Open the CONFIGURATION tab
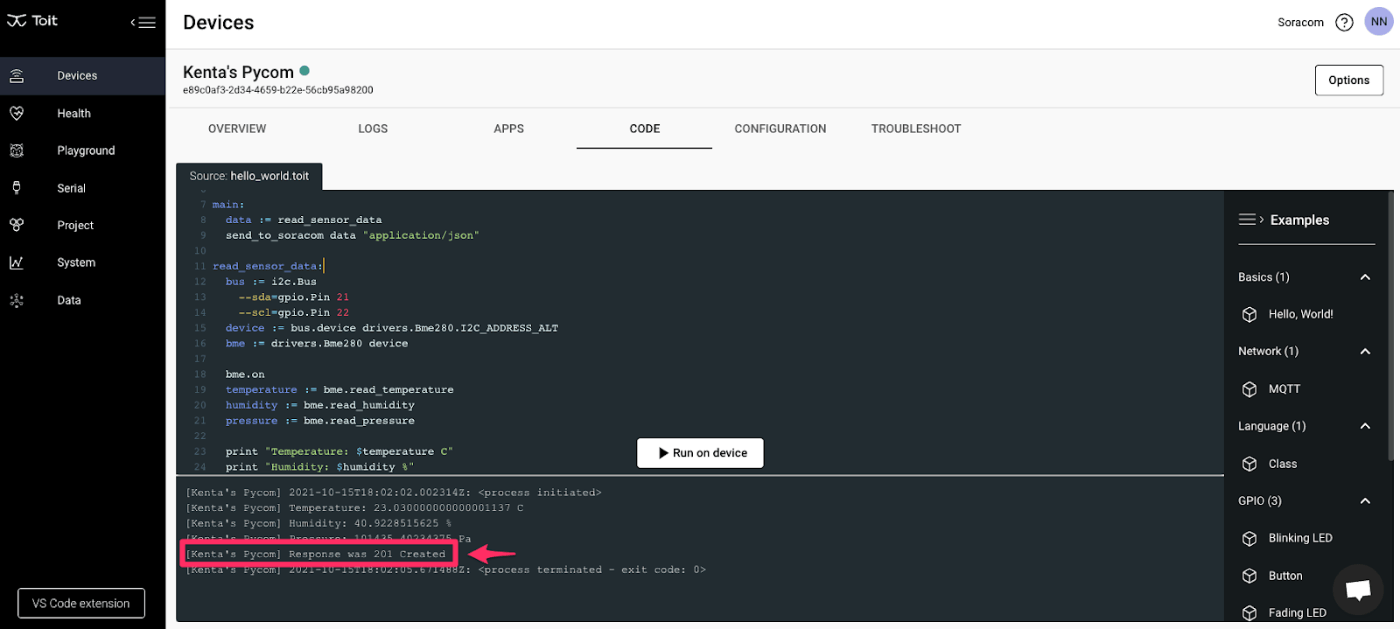Viewport: 1400px width, 629px height. pos(780,129)
